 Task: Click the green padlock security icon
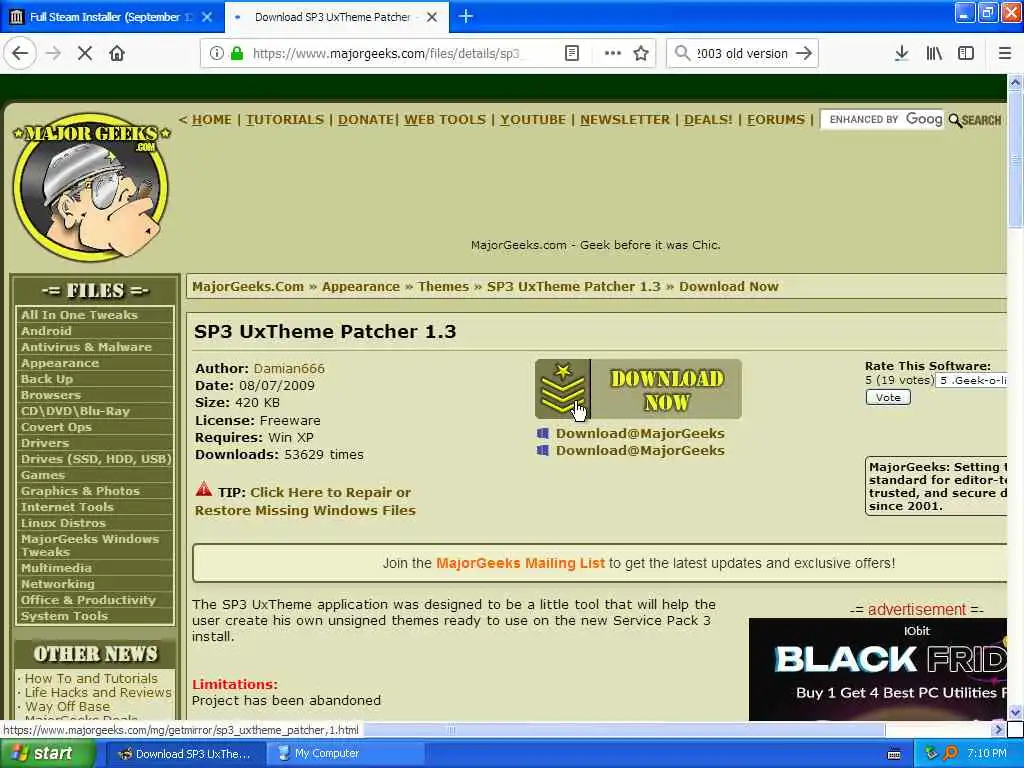237,54
